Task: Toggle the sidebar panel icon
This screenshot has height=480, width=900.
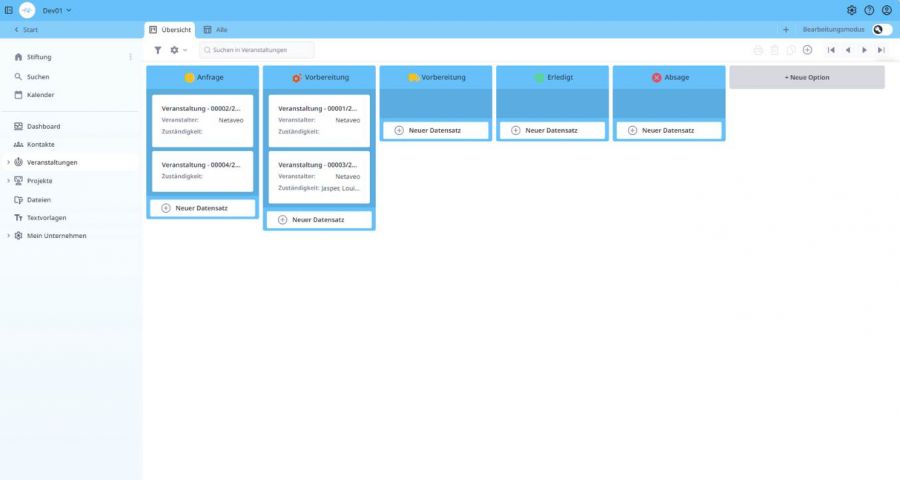Action: point(8,10)
